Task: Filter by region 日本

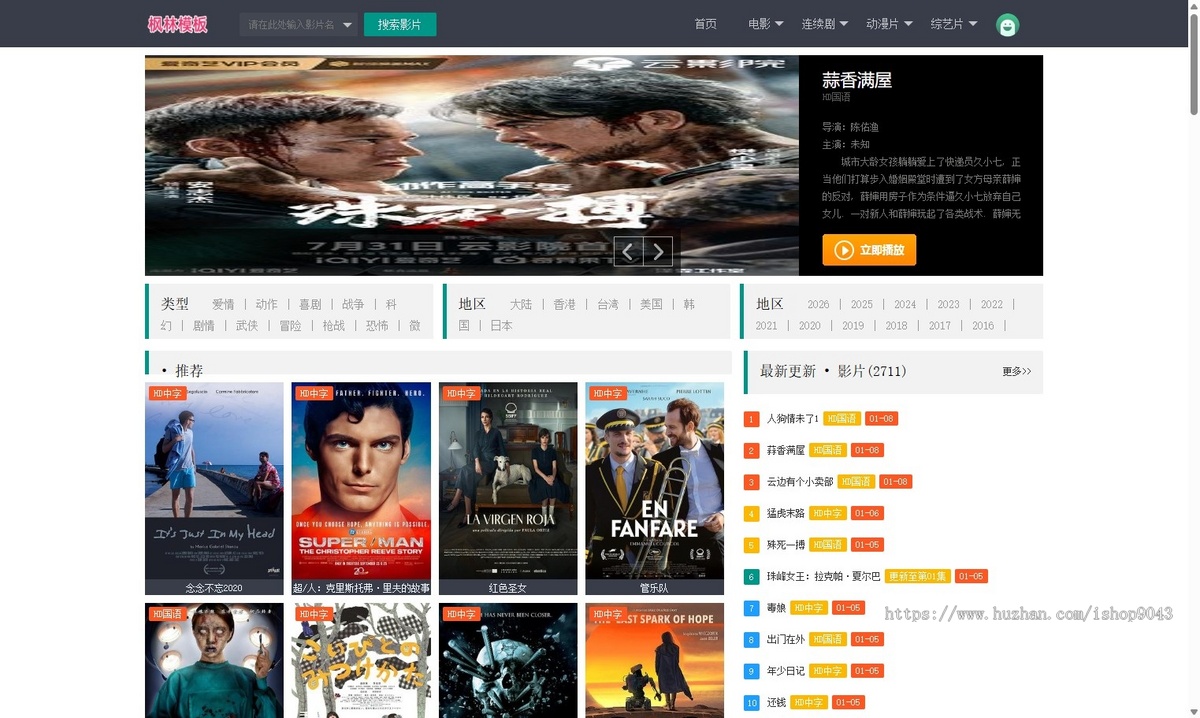Action: (x=501, y=326)
